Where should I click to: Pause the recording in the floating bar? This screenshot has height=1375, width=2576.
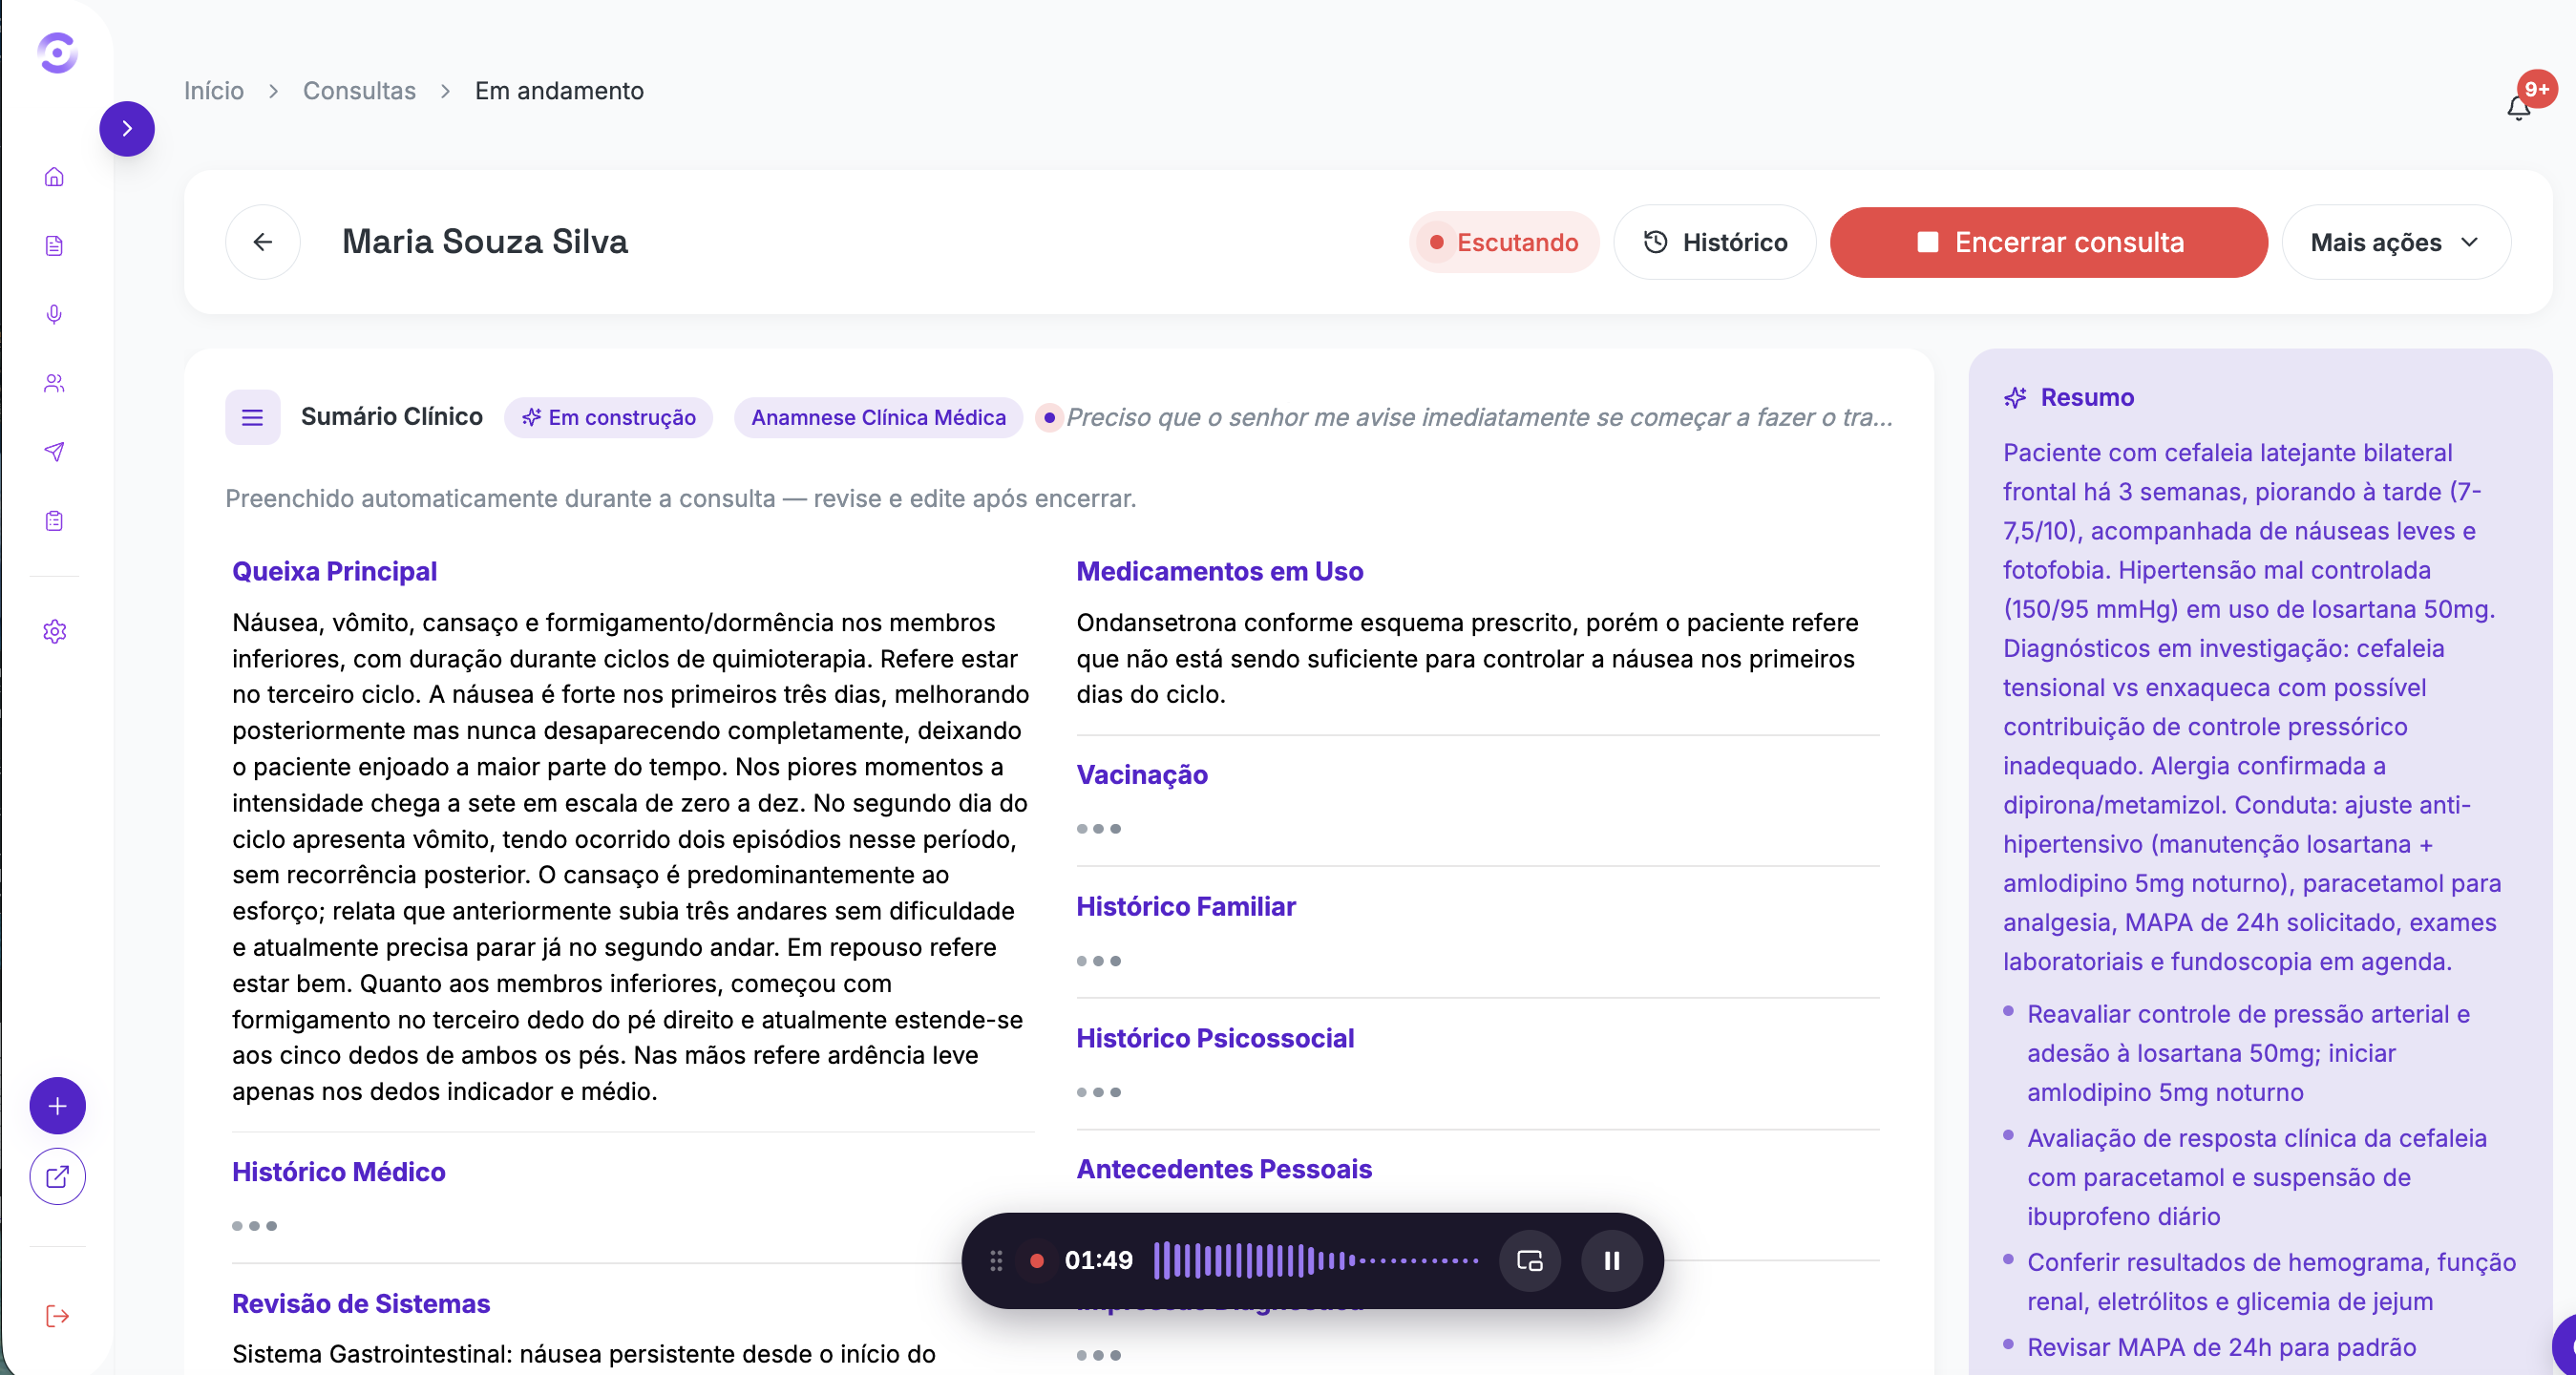pos(1612,1261)
